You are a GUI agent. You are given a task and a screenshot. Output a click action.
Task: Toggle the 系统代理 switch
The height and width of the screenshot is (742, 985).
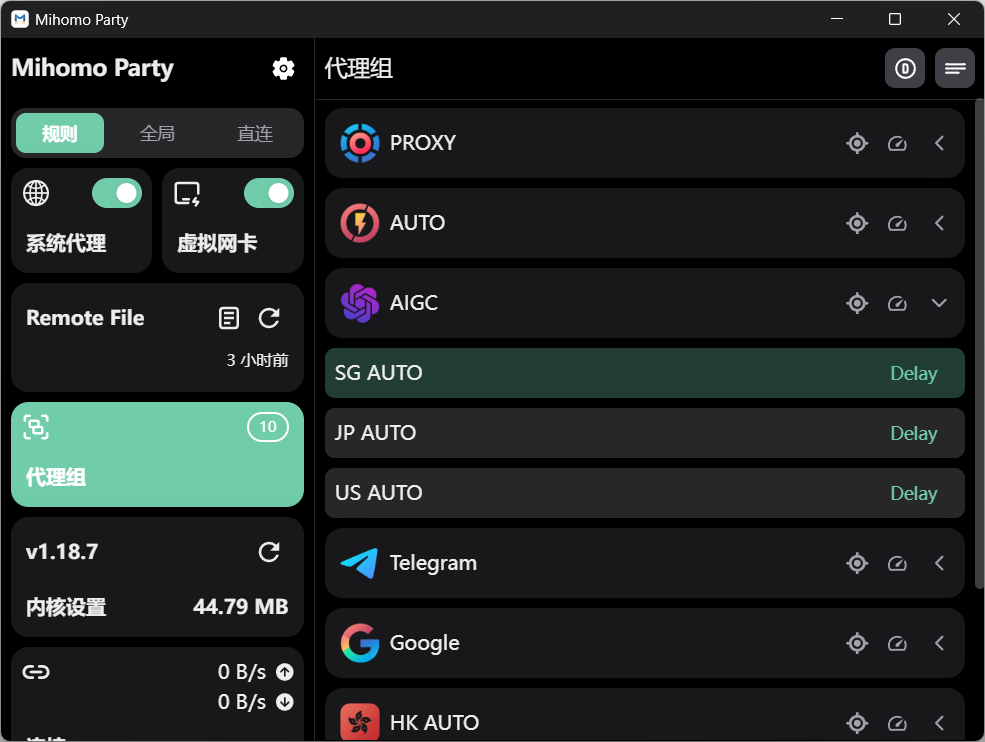click(117, 193)
